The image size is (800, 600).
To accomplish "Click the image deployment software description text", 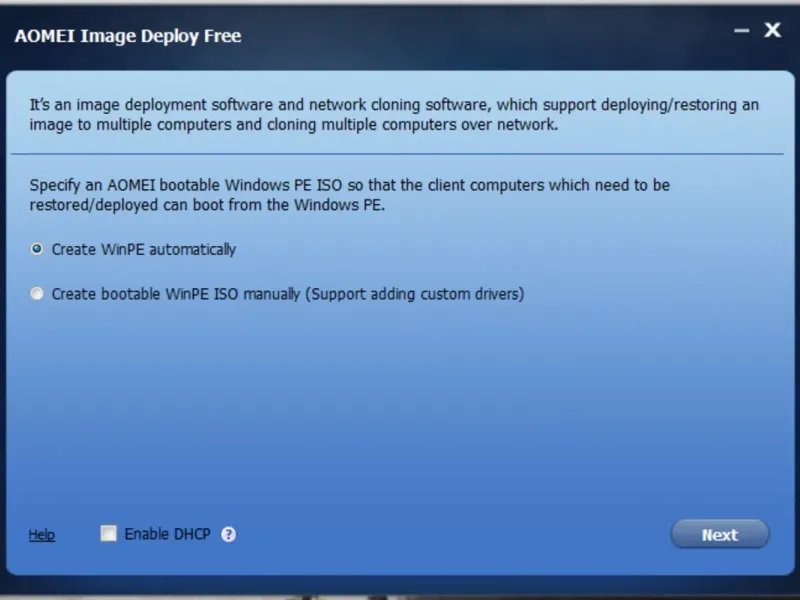I will click(x=394, y=114).
